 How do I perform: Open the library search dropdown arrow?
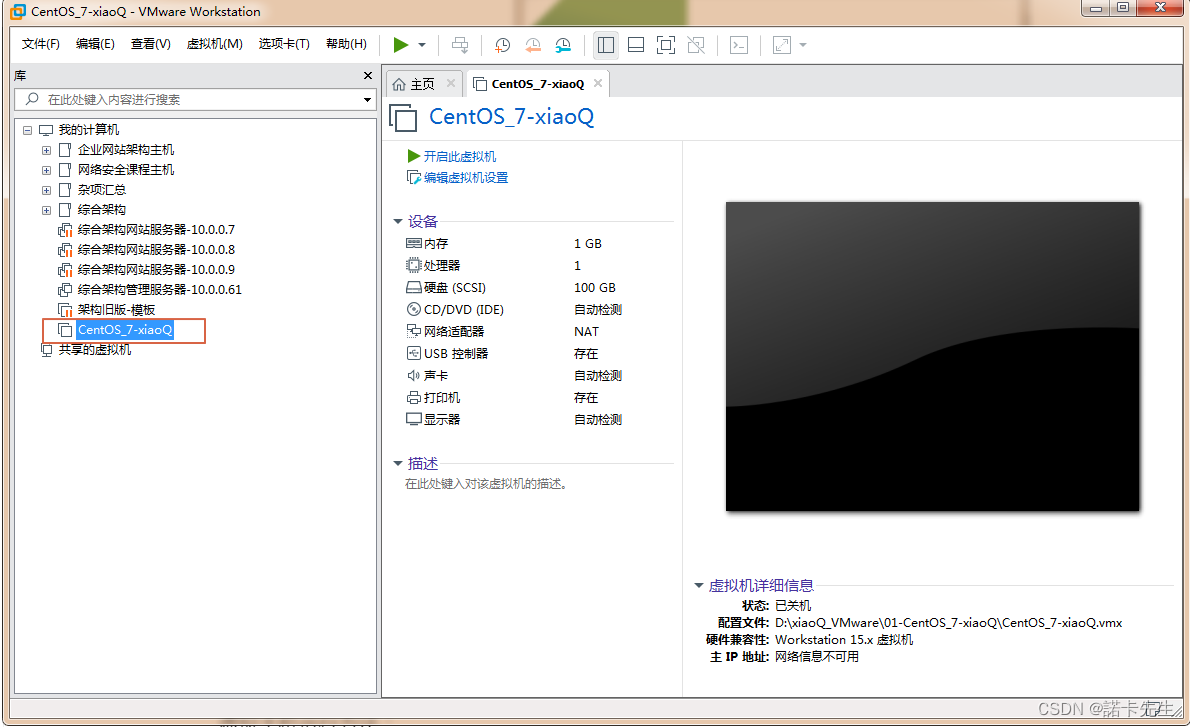click(x=367, y=99)
